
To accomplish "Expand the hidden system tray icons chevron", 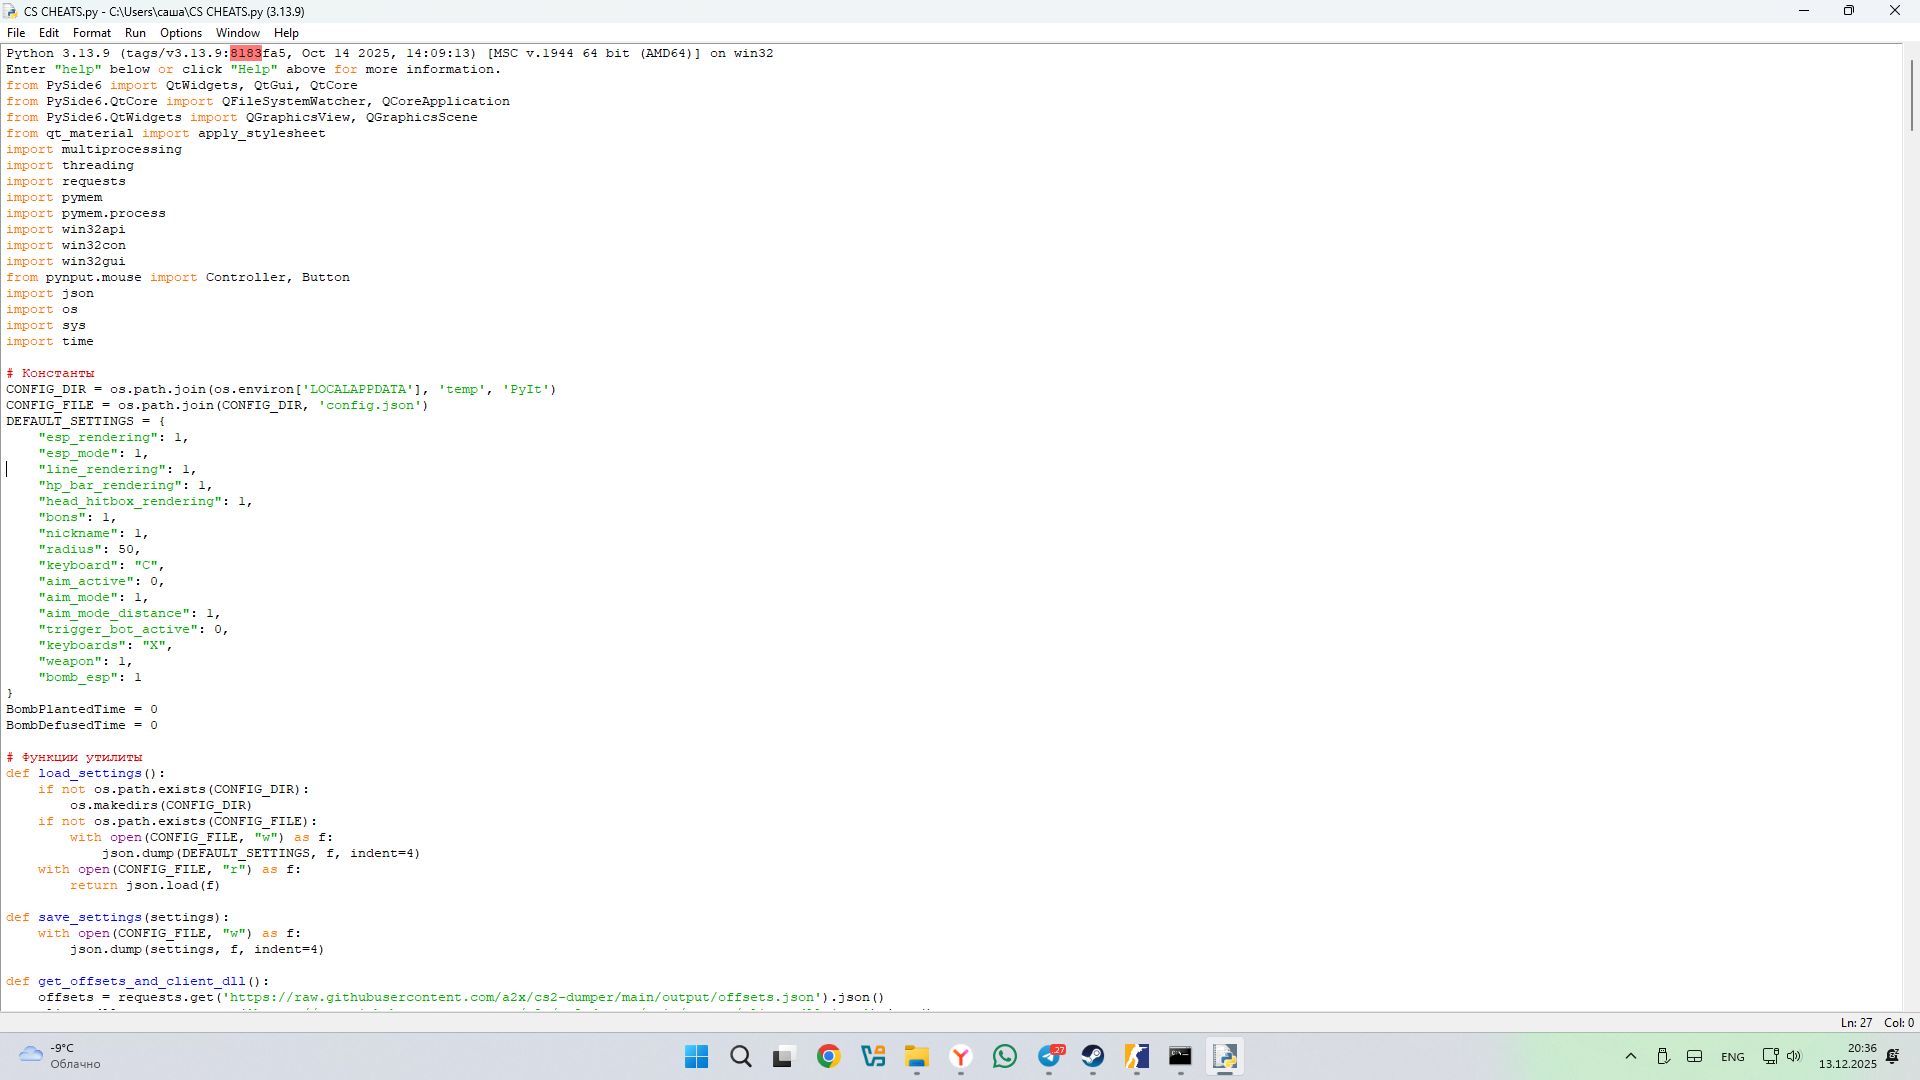I will pyautogui.click(x=1631, y=1056).
